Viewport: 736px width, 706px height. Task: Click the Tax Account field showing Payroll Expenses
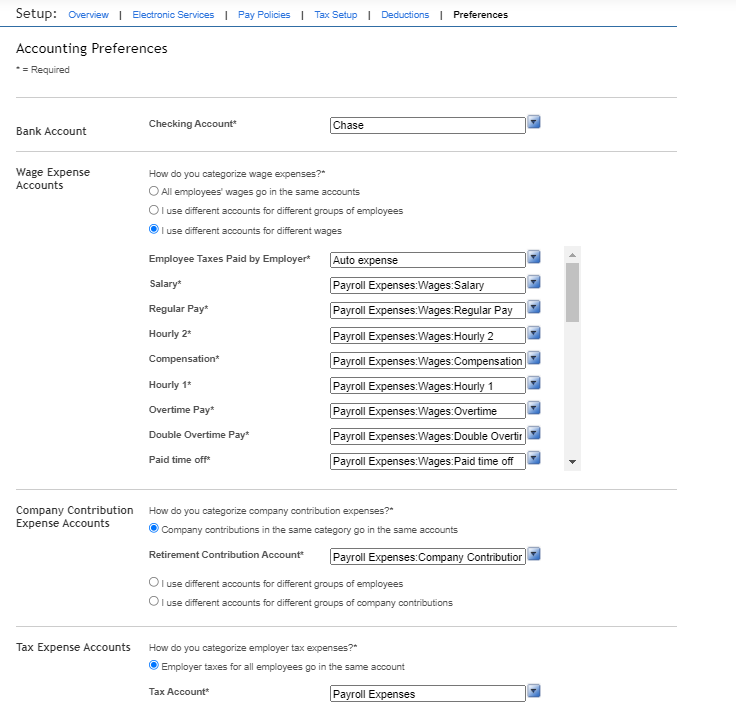428,694
